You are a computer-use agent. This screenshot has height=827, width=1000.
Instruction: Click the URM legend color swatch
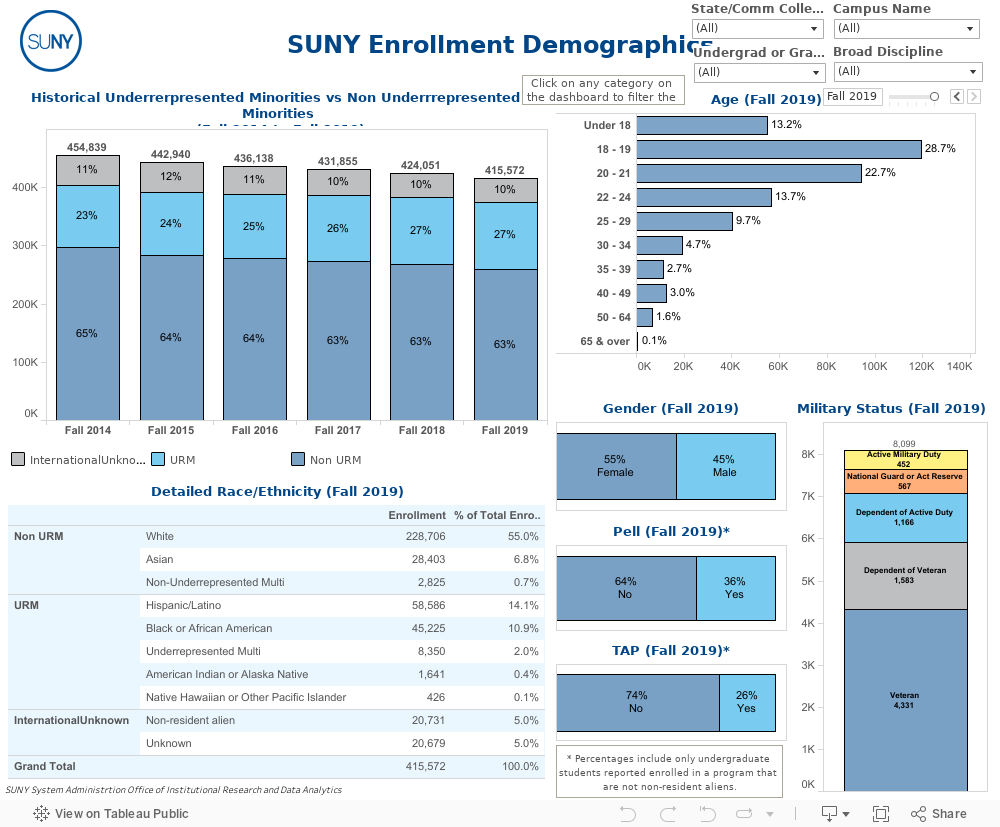[x=158, y=459]
